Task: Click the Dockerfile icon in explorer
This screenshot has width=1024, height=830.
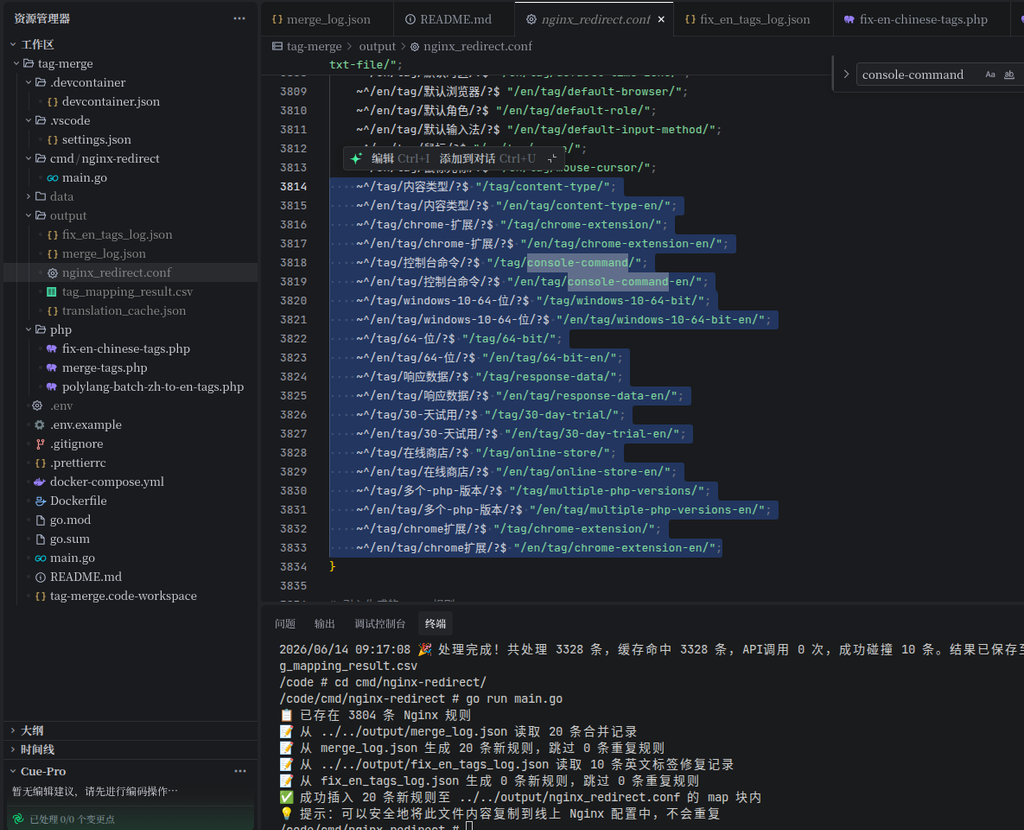Action: [40, 501]
